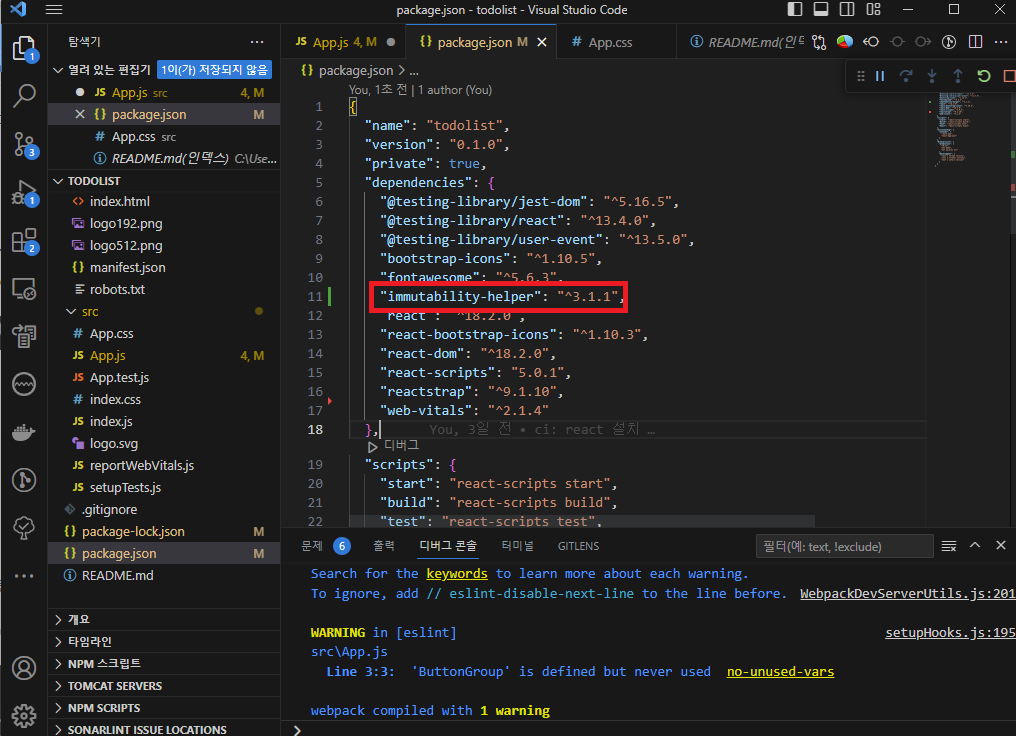The height and width of the screenshot is (736, 1016).
Task: Toggle secondary side bar visibility
Action: [847, 9]
